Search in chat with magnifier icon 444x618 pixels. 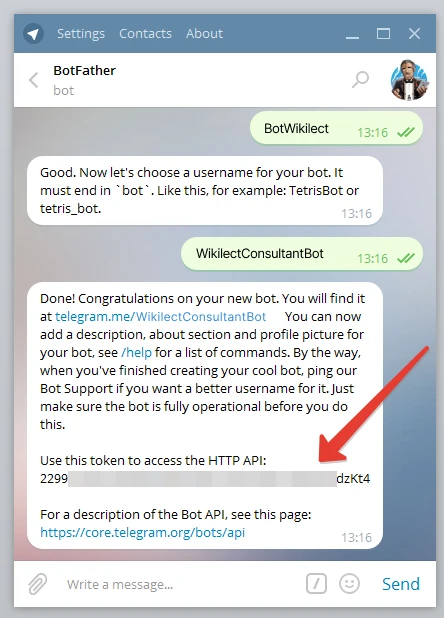(360, 80)
